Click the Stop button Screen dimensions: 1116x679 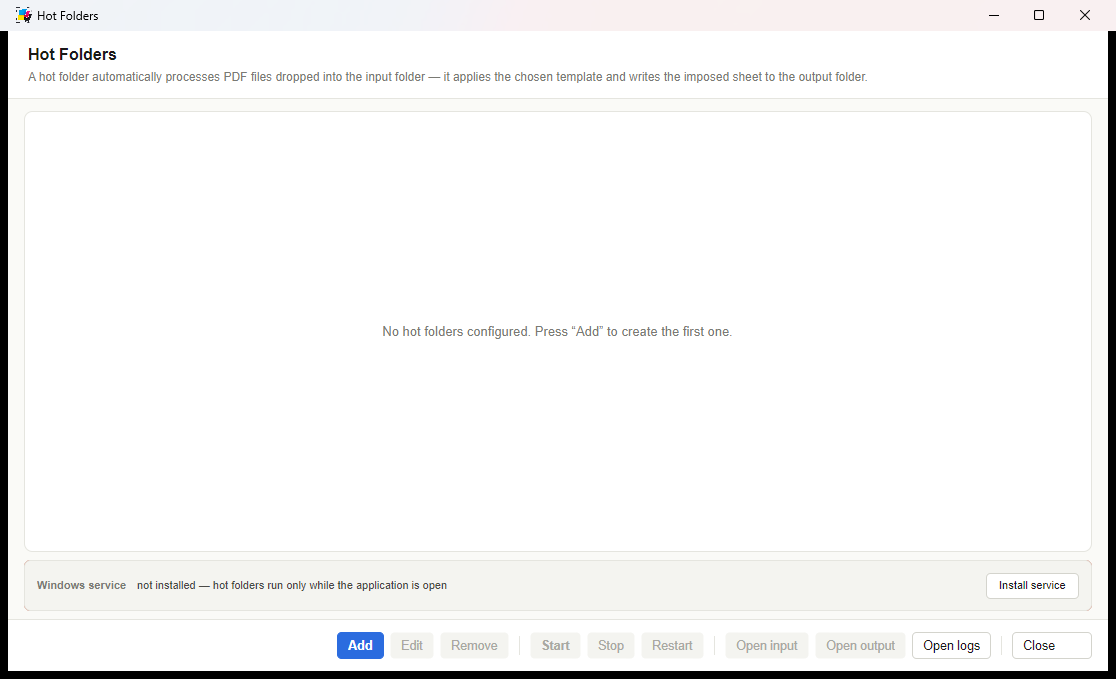611,646
